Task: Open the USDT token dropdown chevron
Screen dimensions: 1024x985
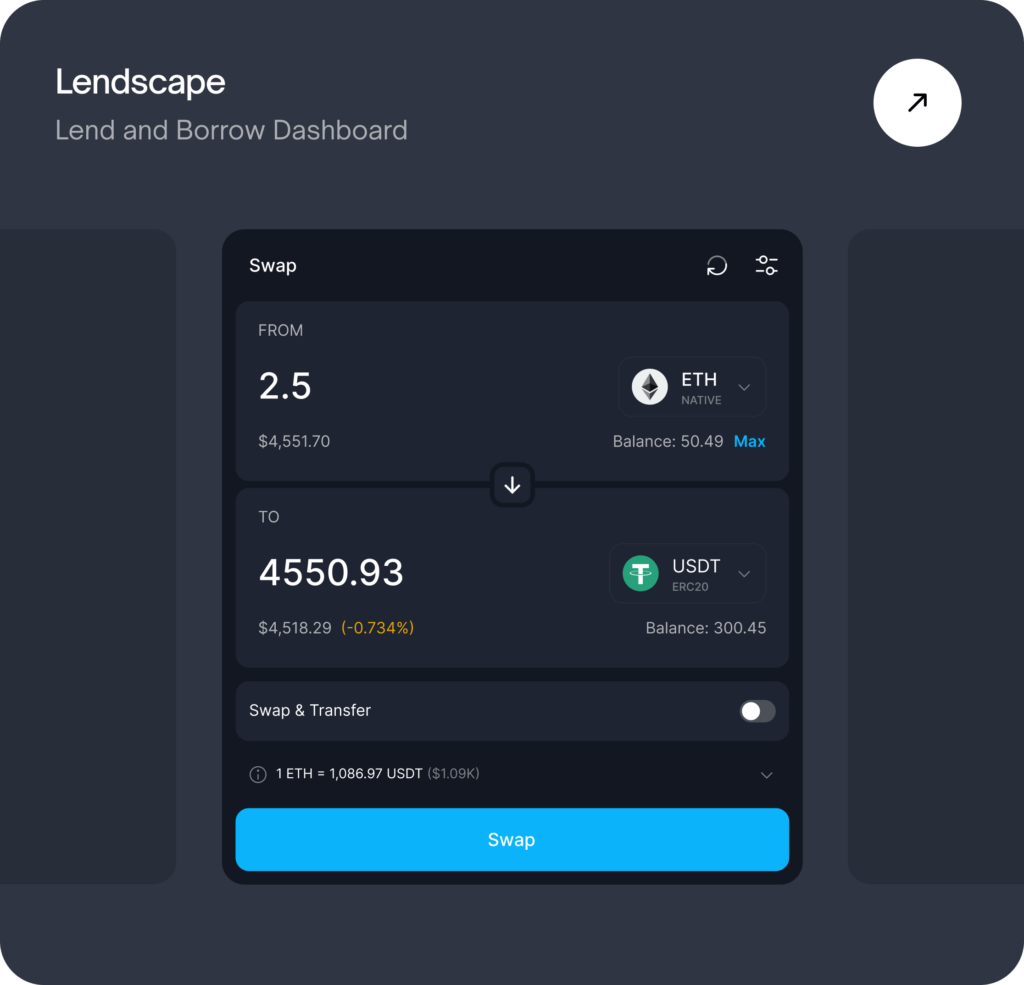Action: click(744, 574)
